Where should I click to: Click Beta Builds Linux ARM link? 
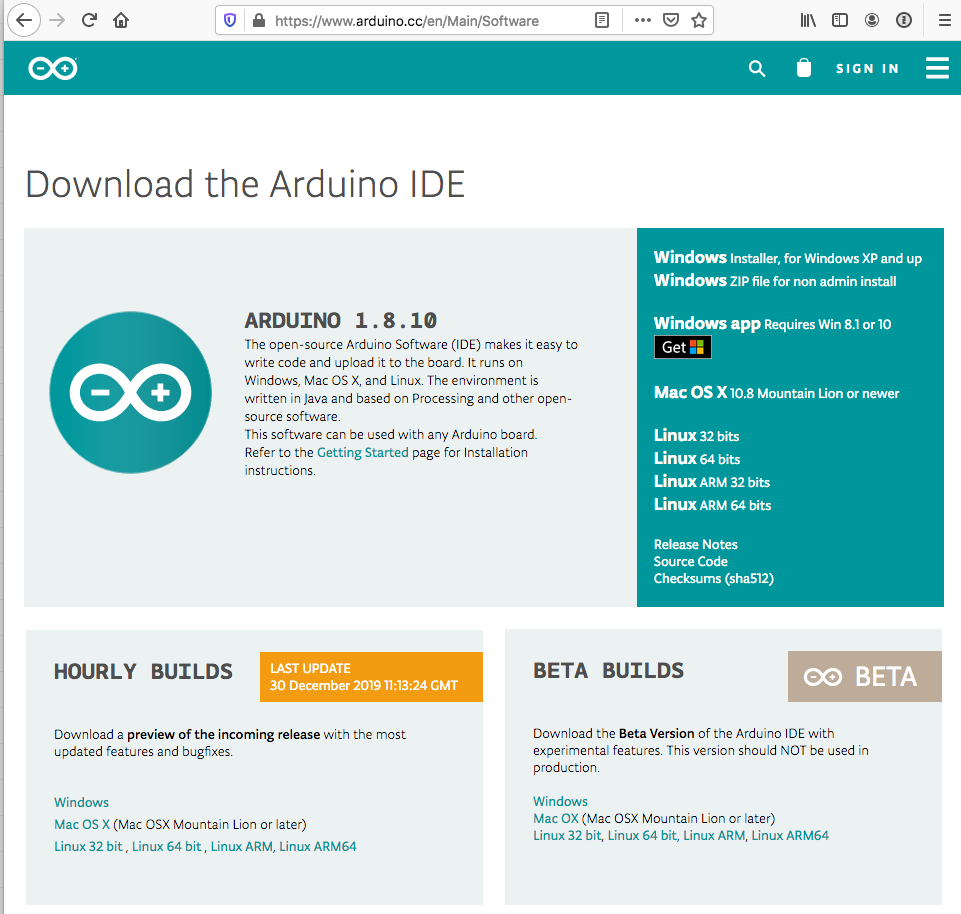click(x=714, y=836)
